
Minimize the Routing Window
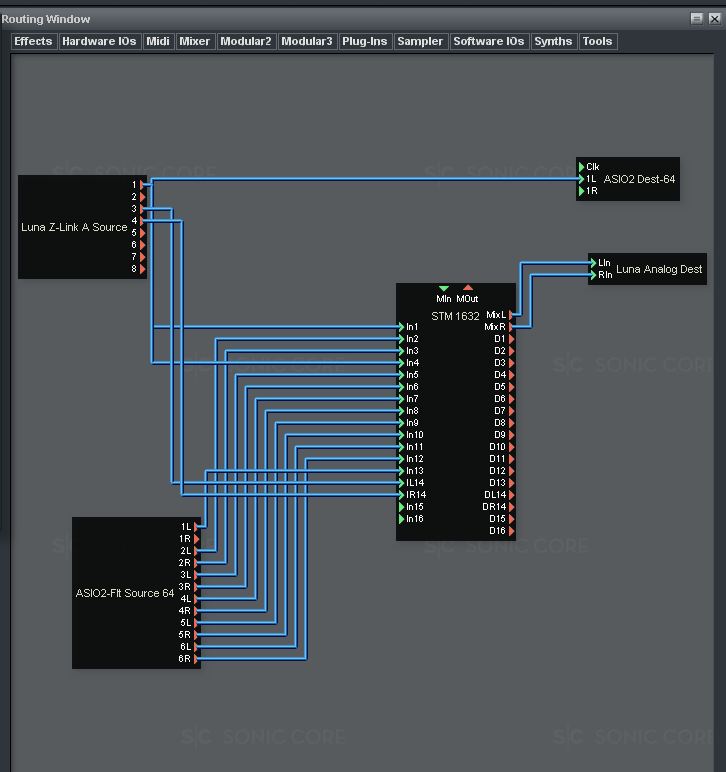696,19
